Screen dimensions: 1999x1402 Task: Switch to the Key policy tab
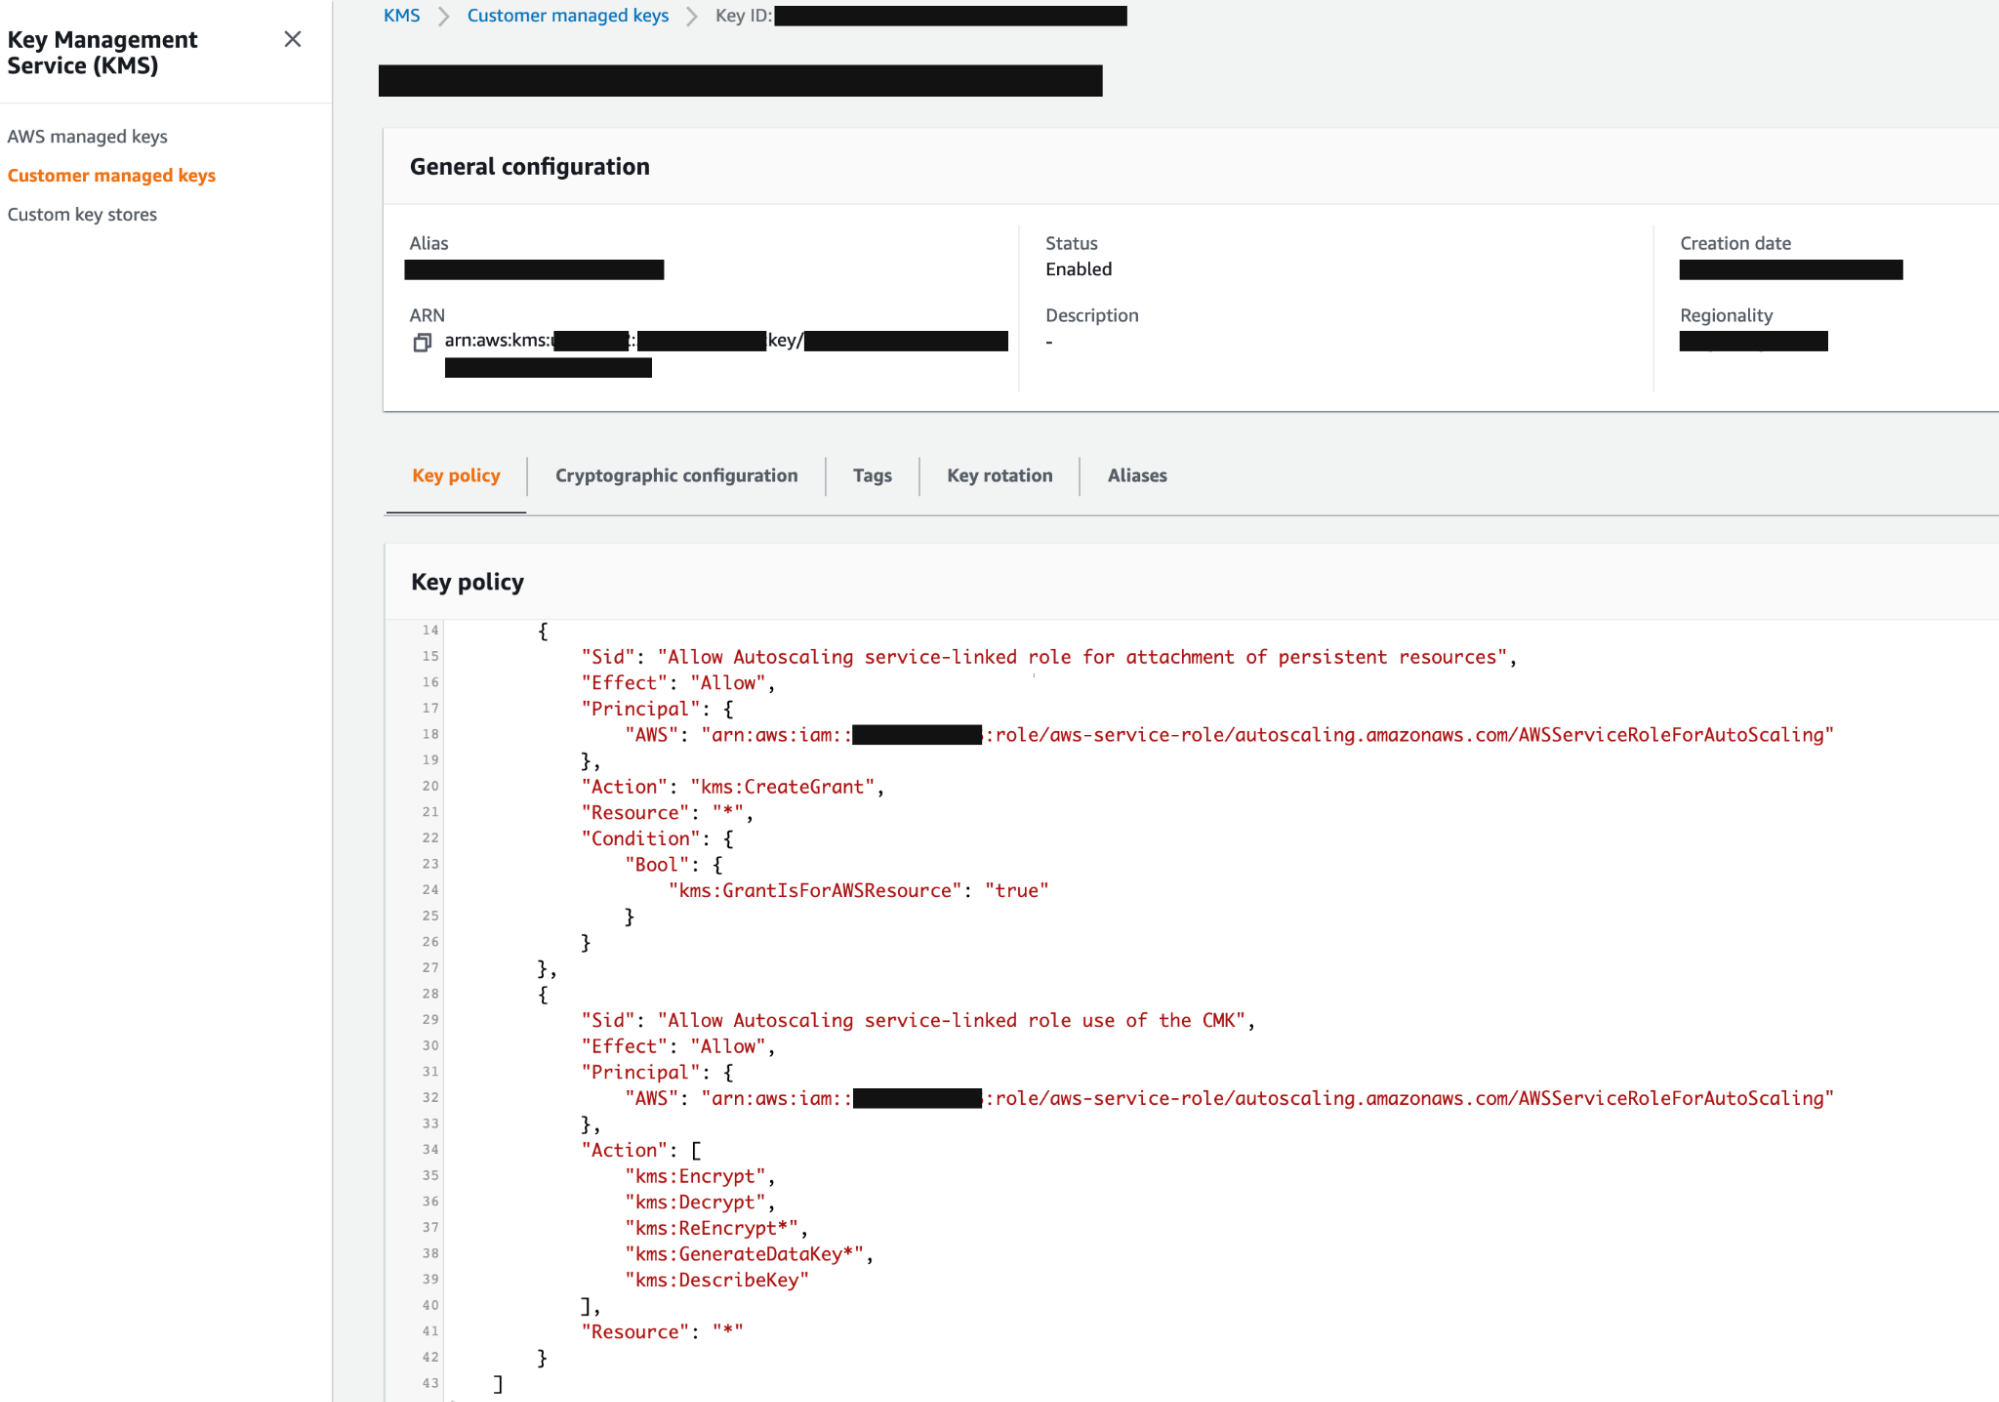pos(456,476)
